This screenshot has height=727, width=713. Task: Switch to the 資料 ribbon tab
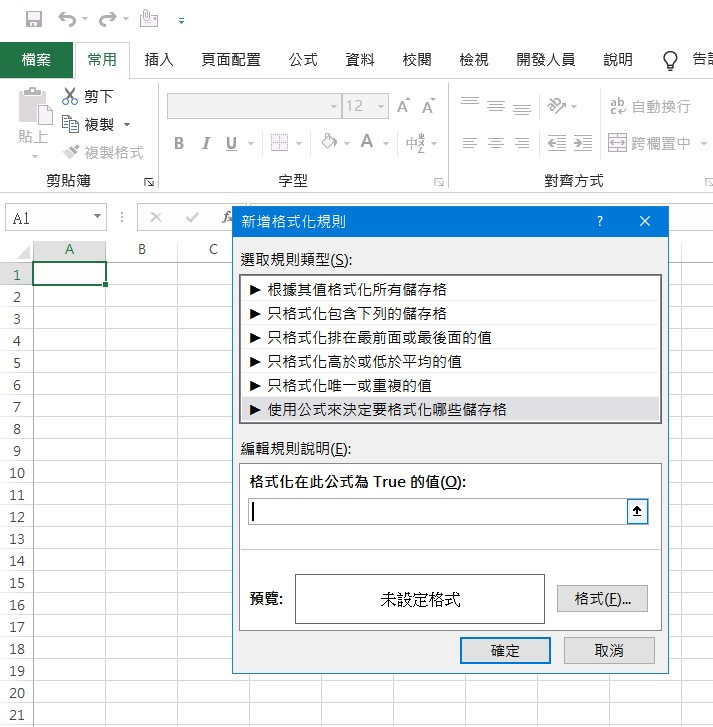point(360,60)
